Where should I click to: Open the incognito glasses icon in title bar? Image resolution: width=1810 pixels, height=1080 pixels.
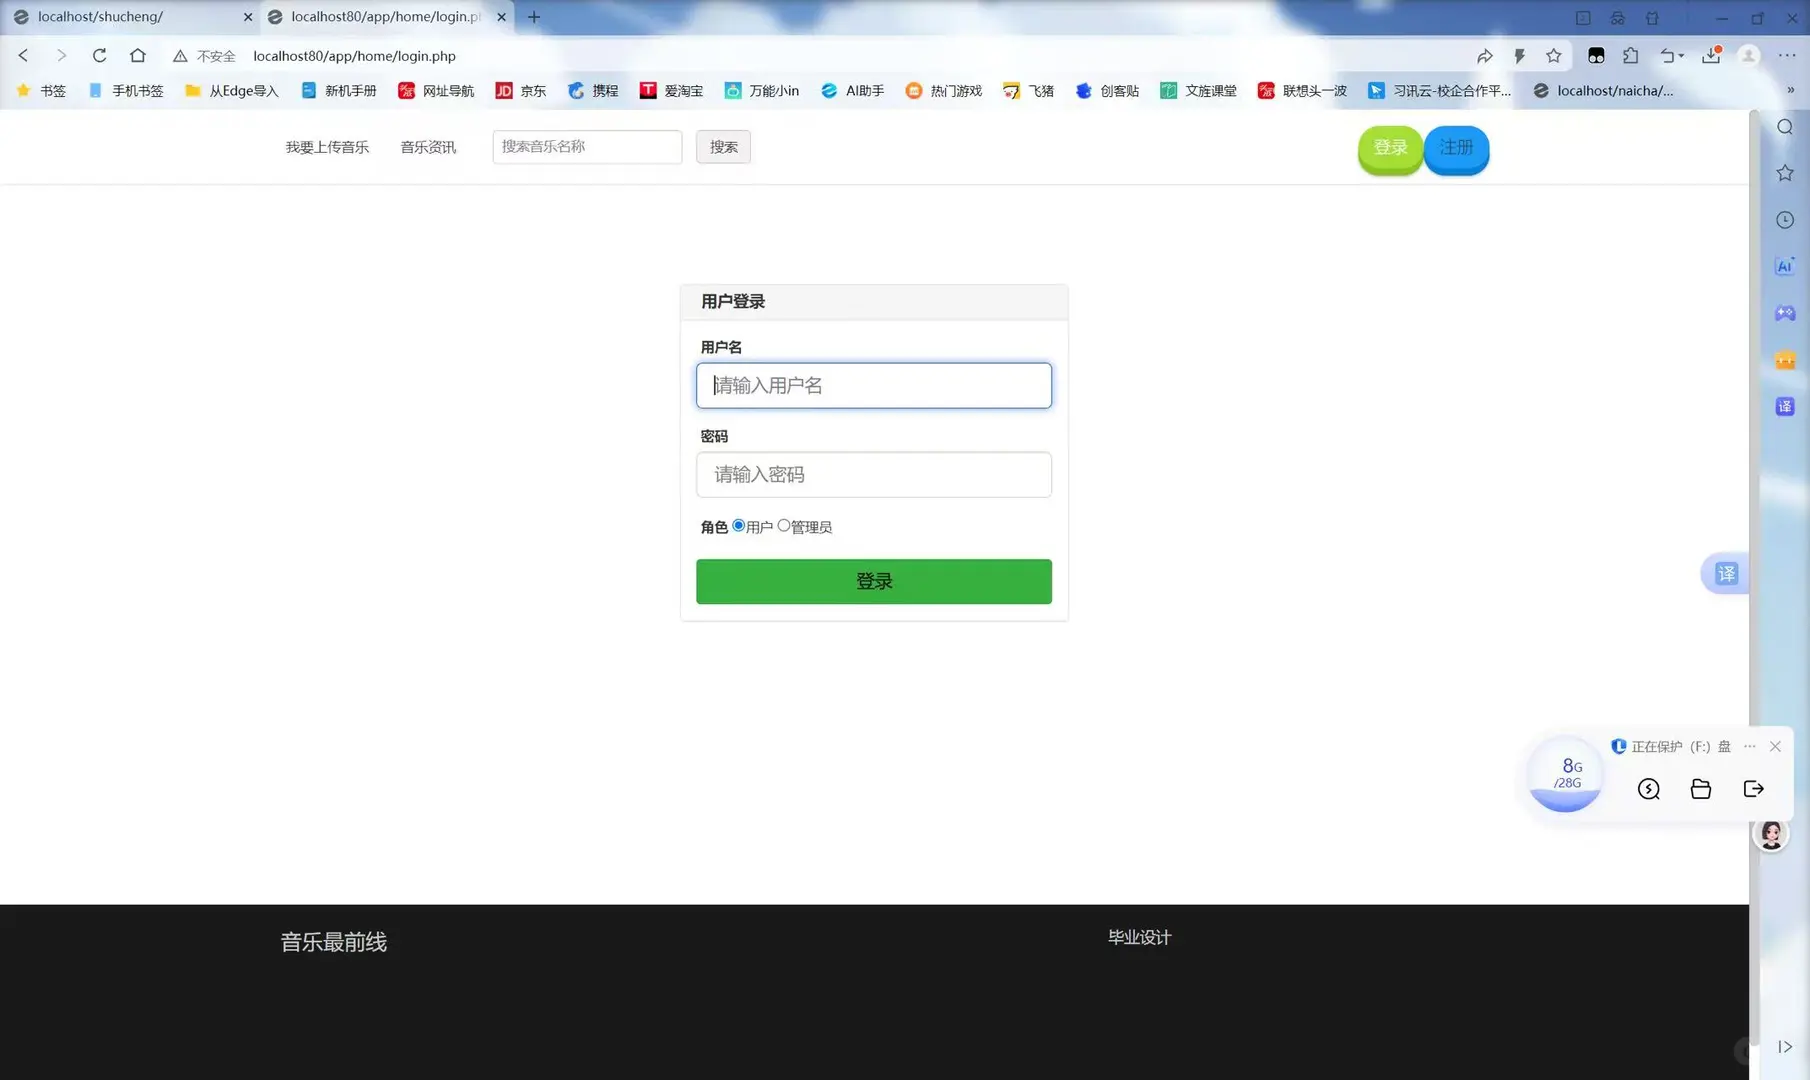point(1618,18)
